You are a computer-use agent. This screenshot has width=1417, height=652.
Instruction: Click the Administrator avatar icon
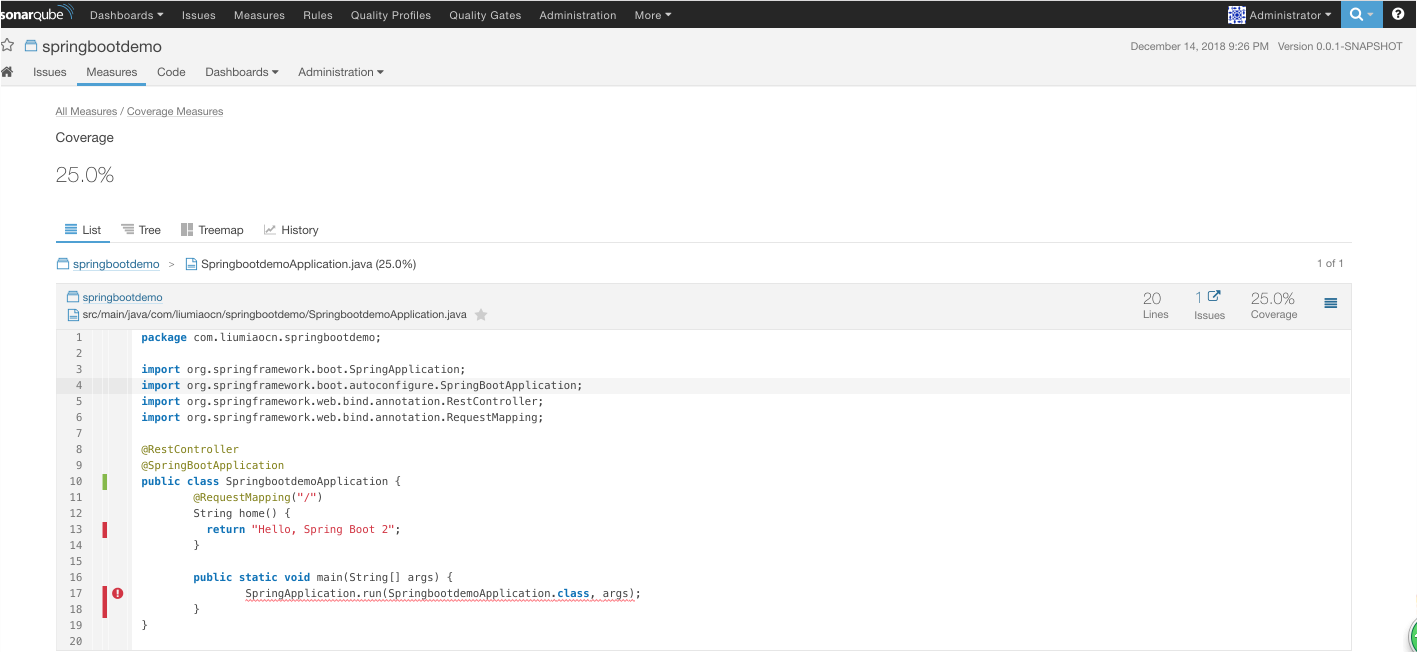tap(1237, 15)
